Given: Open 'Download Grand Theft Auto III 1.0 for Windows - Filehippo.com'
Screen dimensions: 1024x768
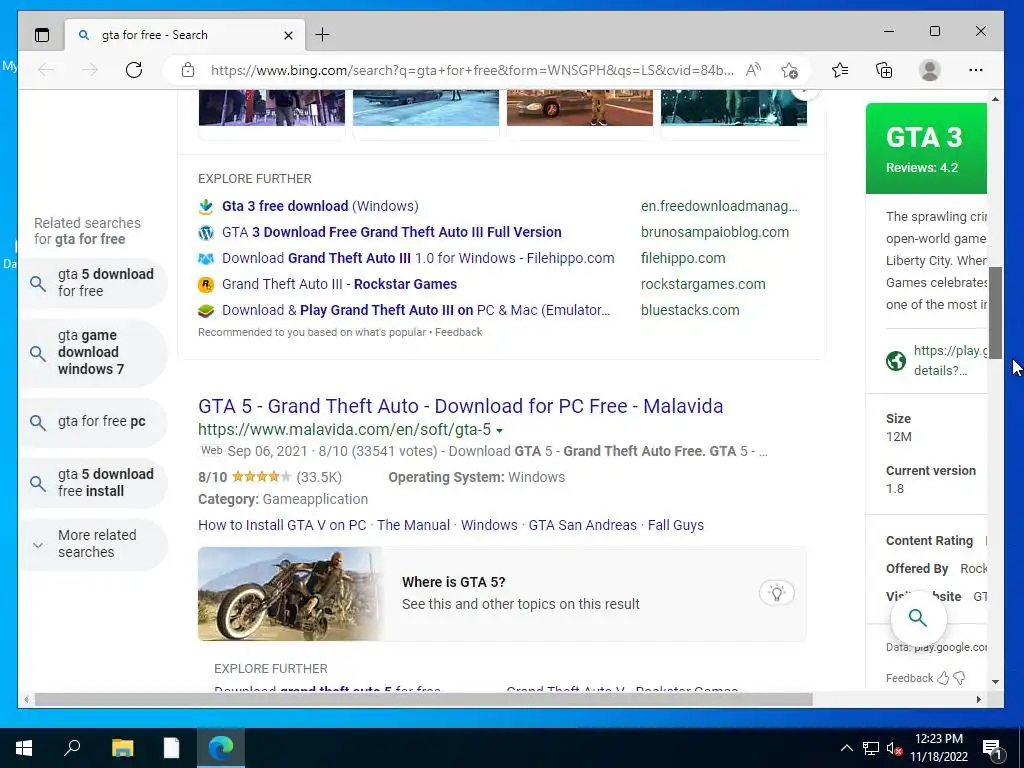Looking at the screenshot, I should tap(418, 259).
